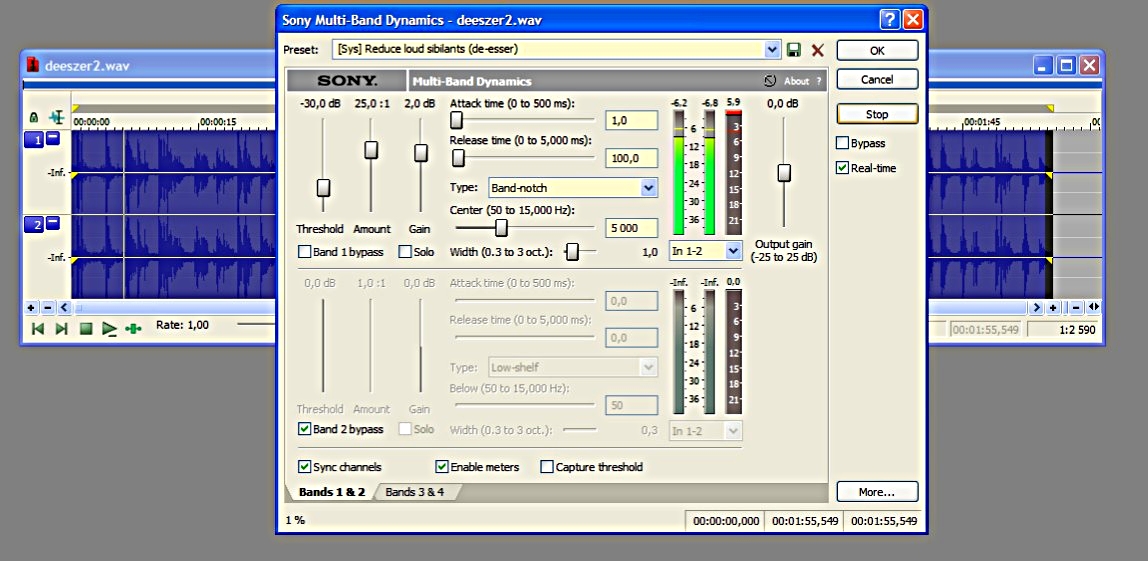Click the 00:00:15 ruler mark
The width and height of the screenshot is (1148, 561).
click(x=218, y=122)
